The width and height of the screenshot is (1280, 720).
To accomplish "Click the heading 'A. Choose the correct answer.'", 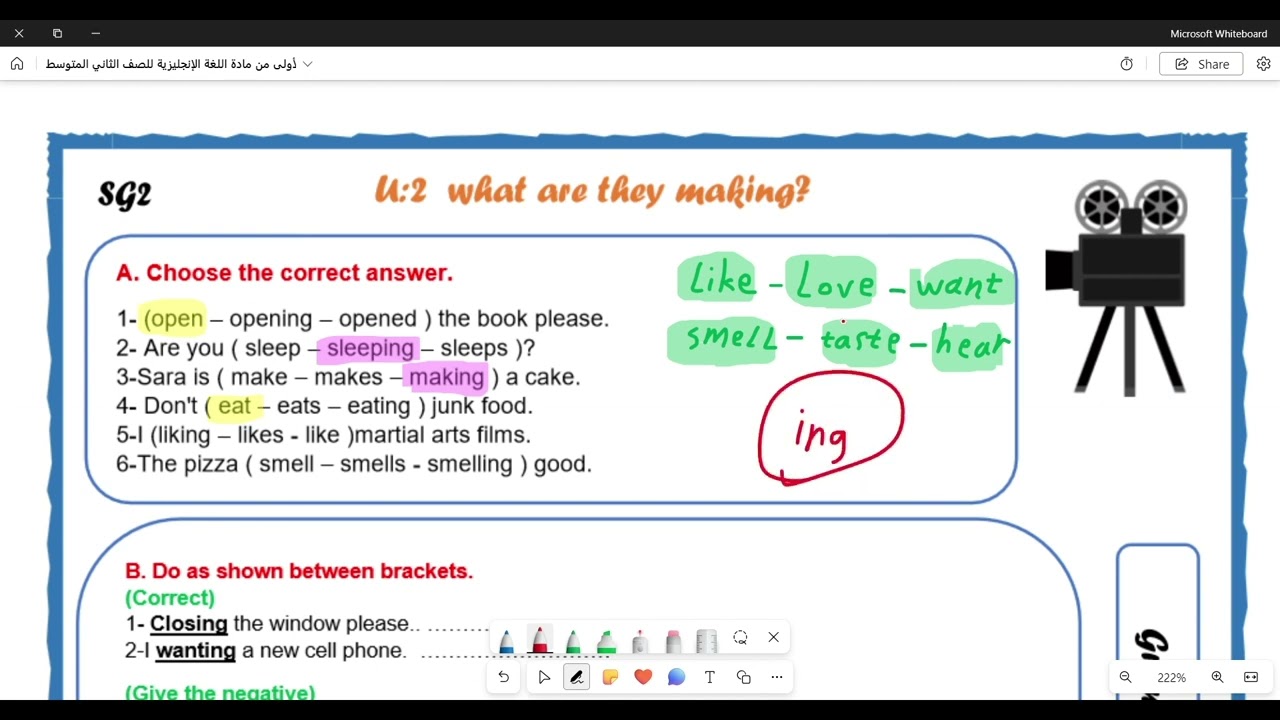I will coord(285,273).
